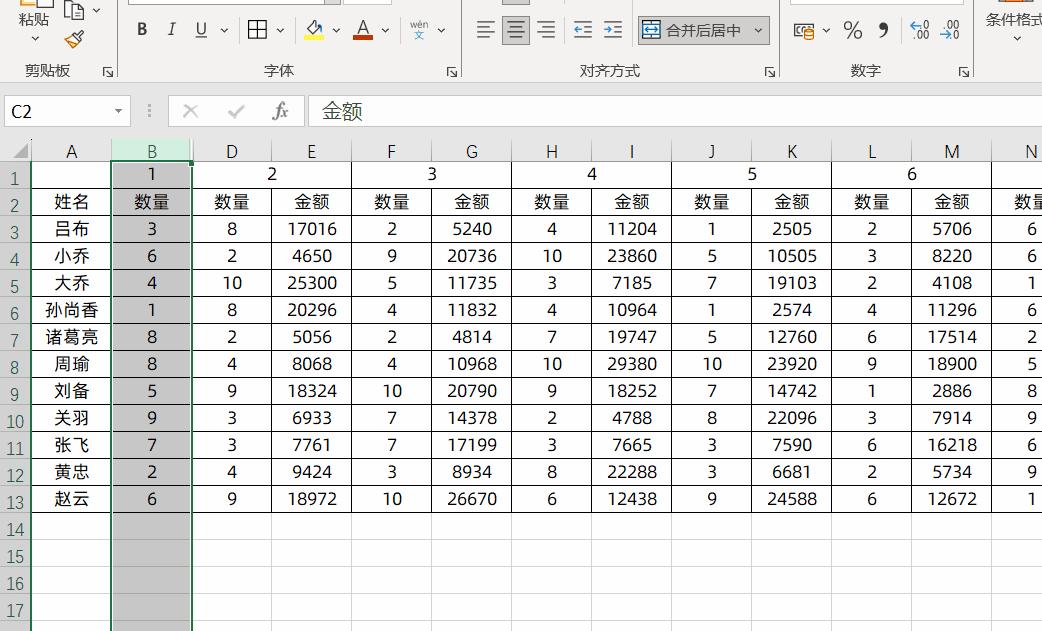Viewport: 1042px width, 631px height.
Task: Click the Insert Function fx button
Action: point(280,111)
